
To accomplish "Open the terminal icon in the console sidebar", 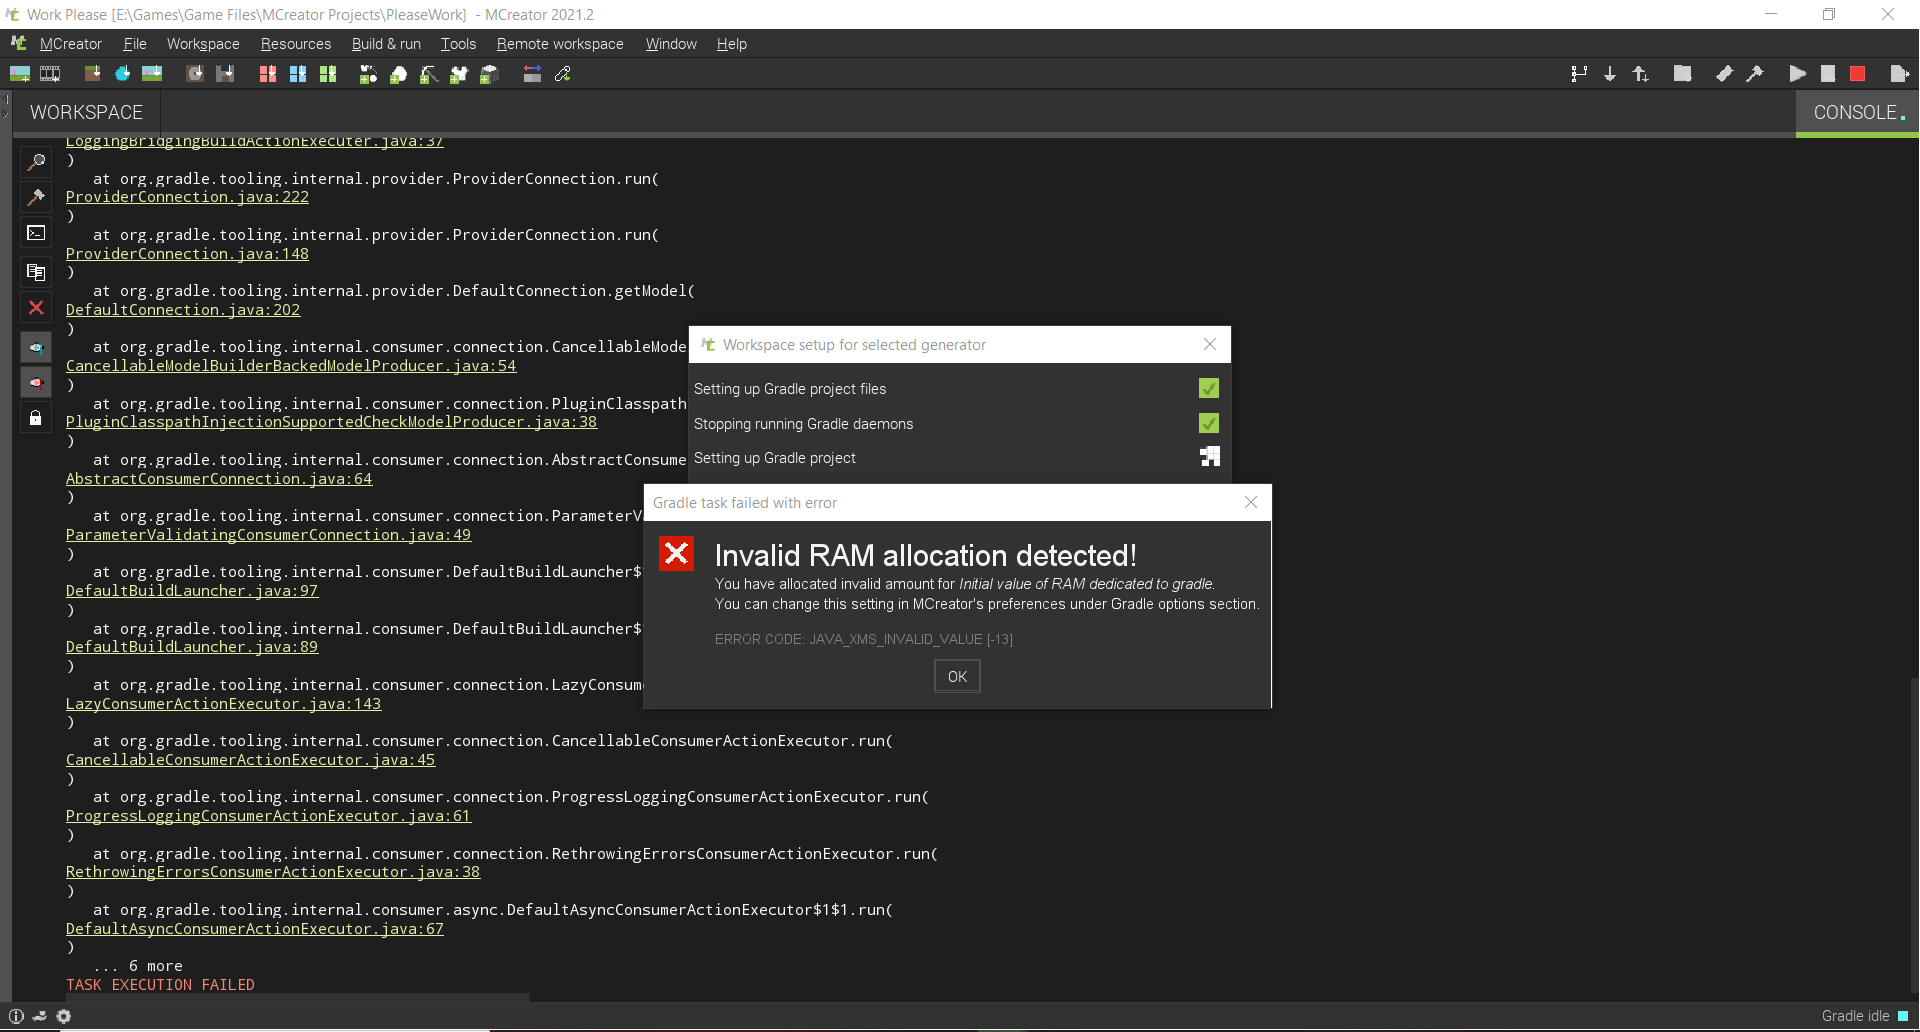I will 36,233.
